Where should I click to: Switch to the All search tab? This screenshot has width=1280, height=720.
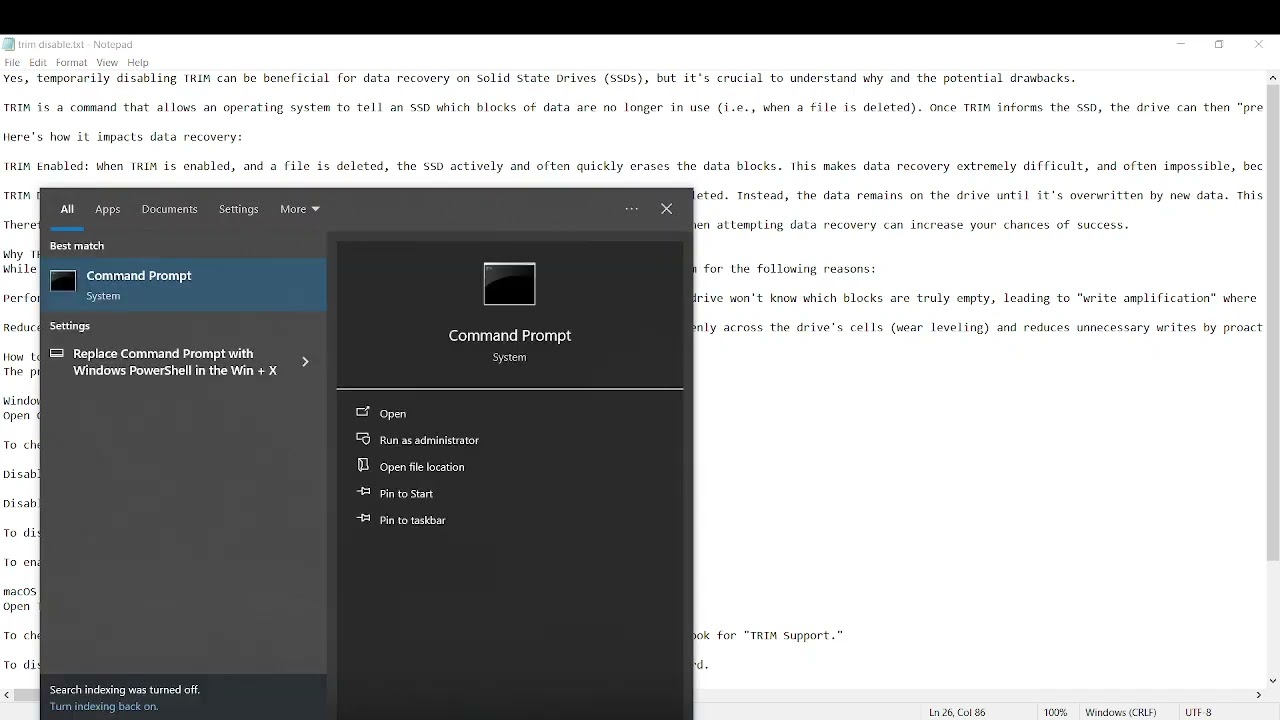67,210
